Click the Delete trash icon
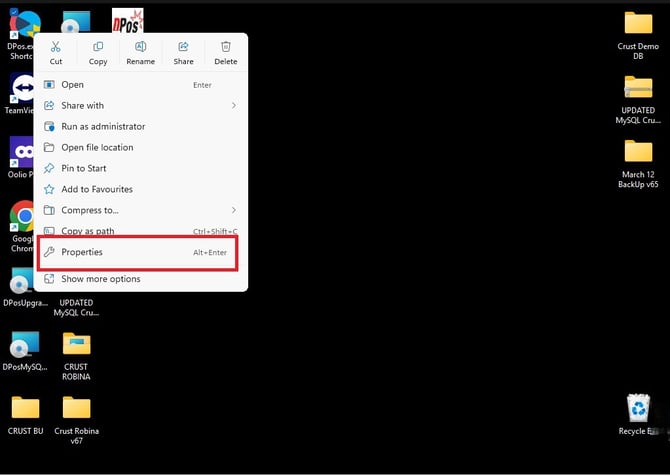The image size is (670, 475). (226, 47)
